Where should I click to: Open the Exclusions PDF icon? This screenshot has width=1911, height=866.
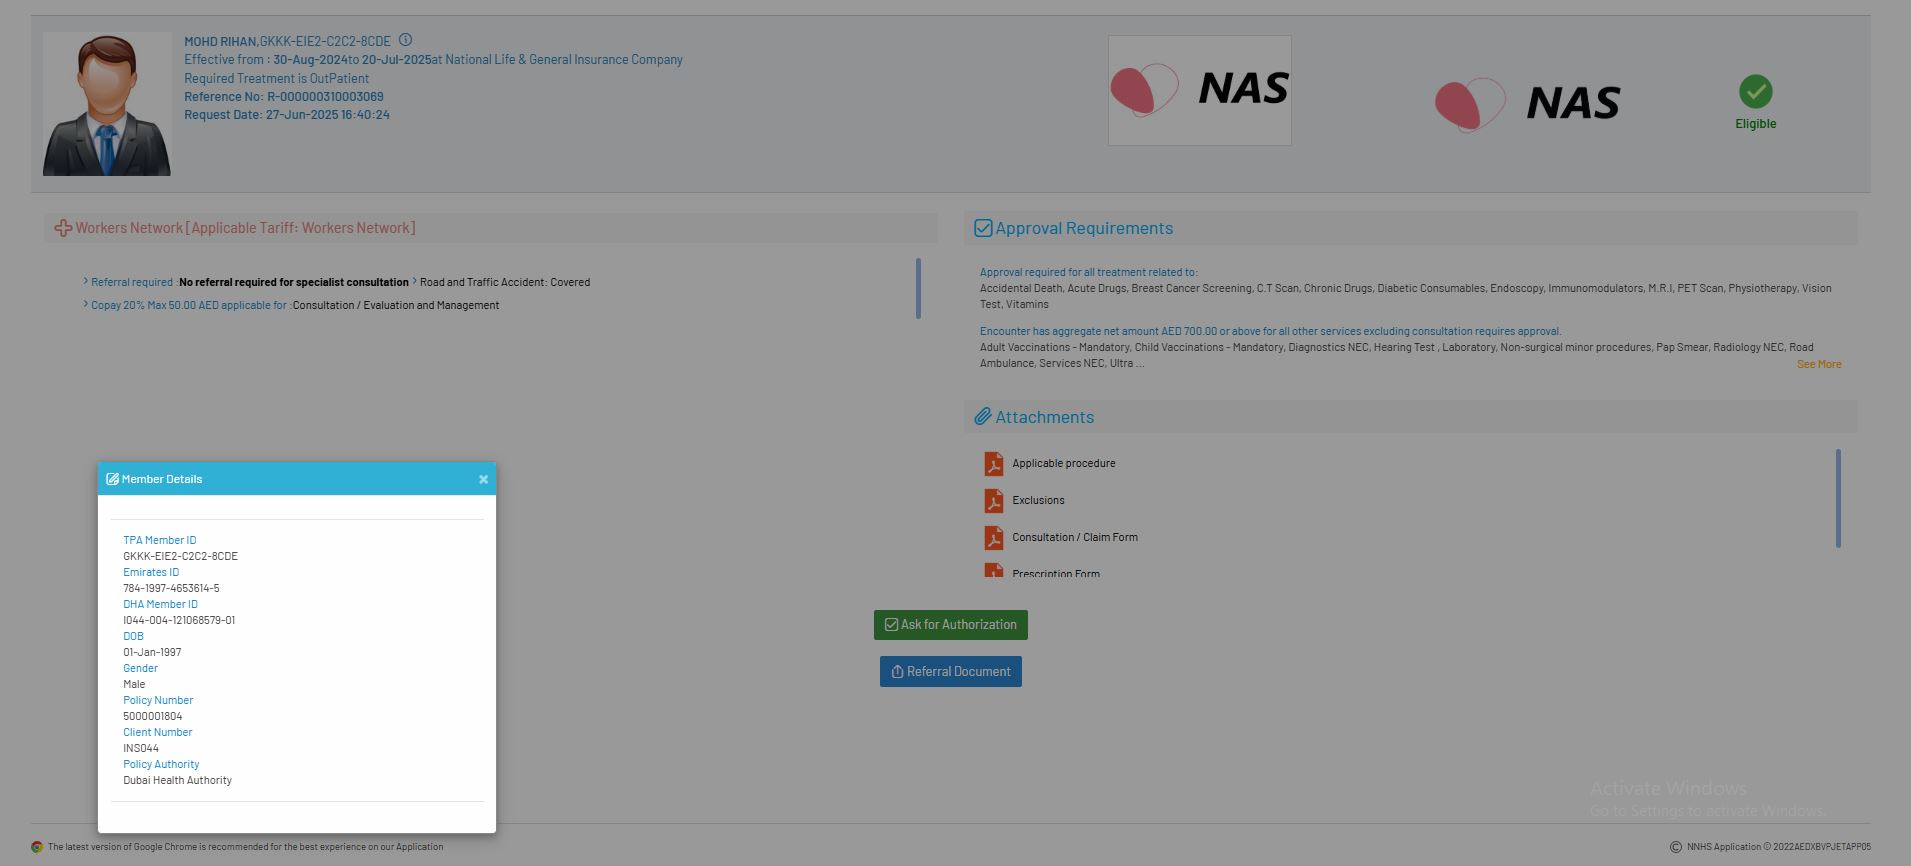coord(993,501)
